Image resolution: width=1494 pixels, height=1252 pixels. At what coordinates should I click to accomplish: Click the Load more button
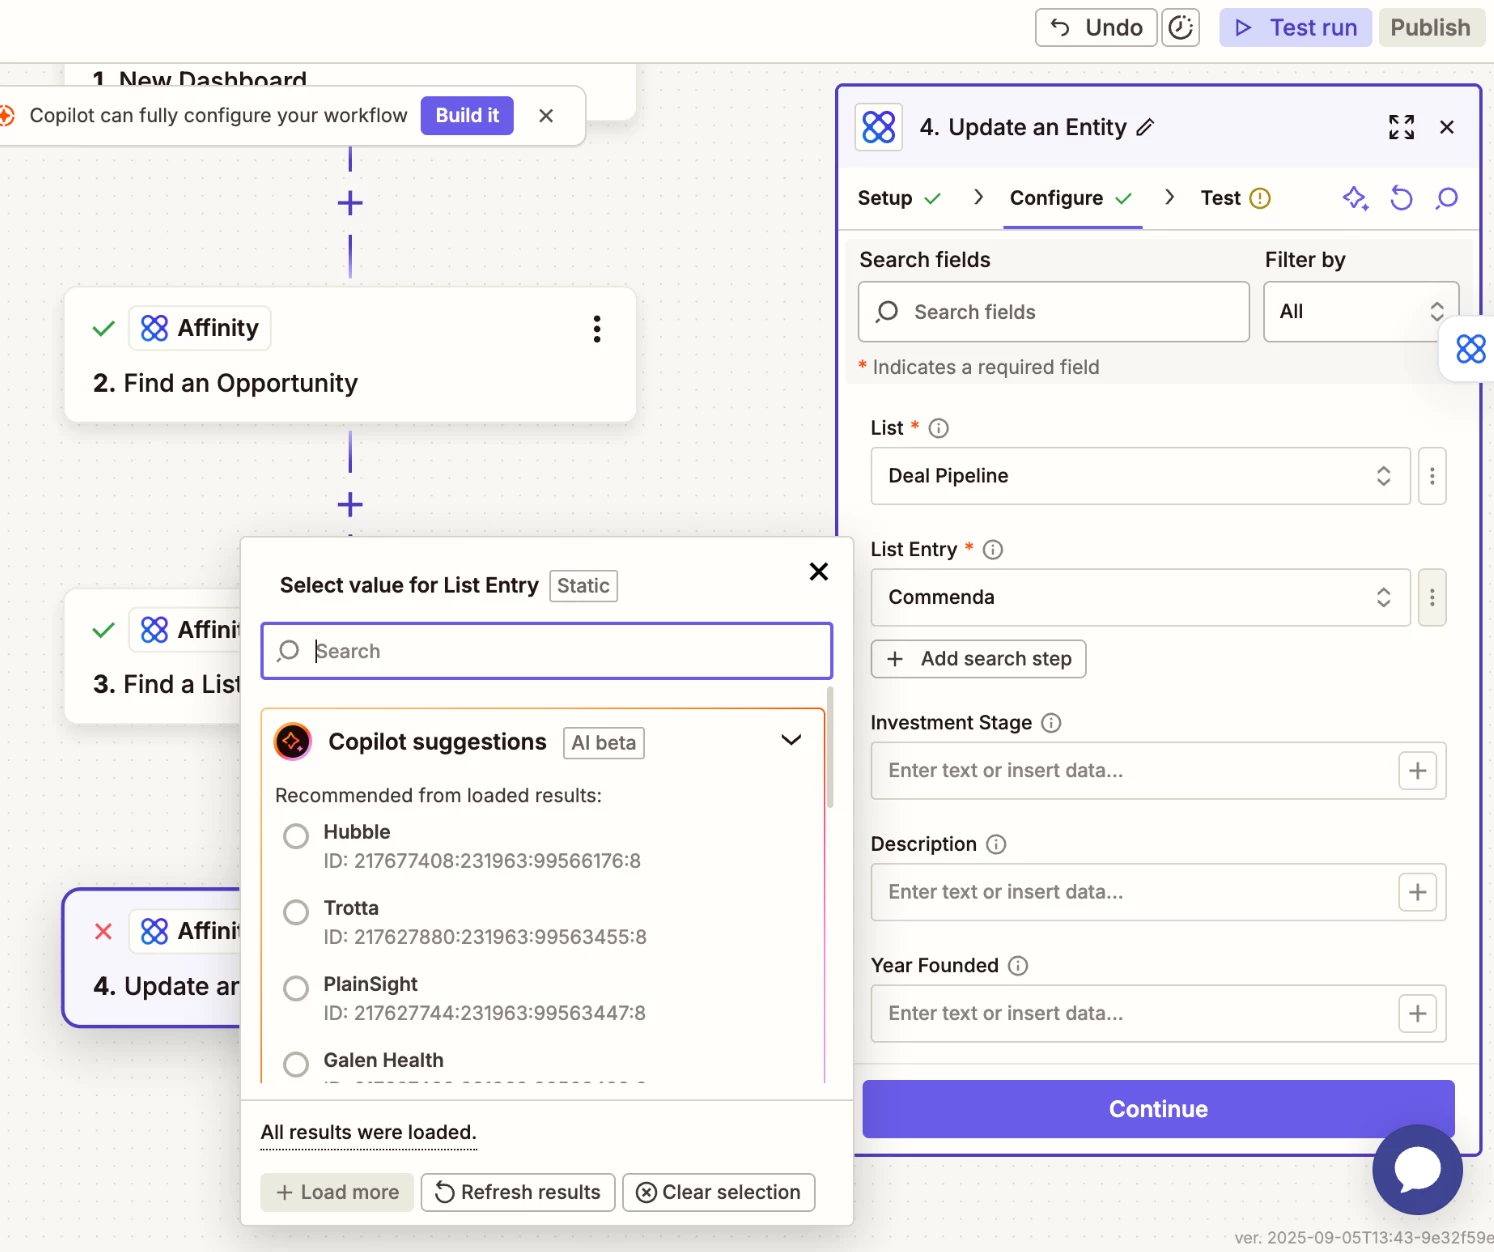337,1192
